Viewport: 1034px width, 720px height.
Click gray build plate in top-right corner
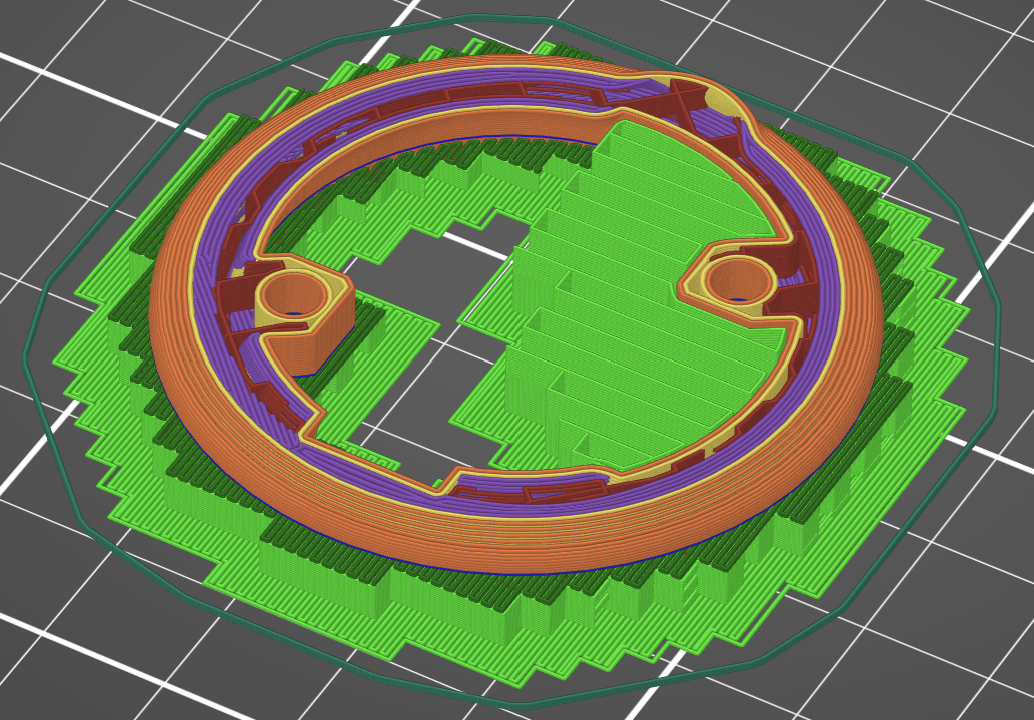(x=960, y=60)
